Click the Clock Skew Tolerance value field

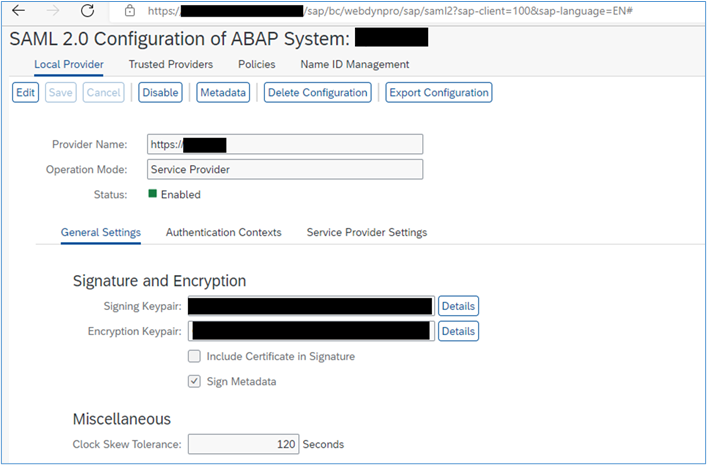pyautogui.click(x=243, y=444)
